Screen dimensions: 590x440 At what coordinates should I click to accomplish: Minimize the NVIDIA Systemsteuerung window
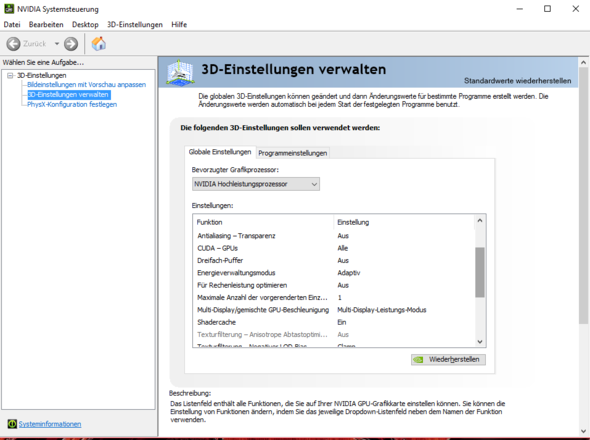[x=520, y=9]
